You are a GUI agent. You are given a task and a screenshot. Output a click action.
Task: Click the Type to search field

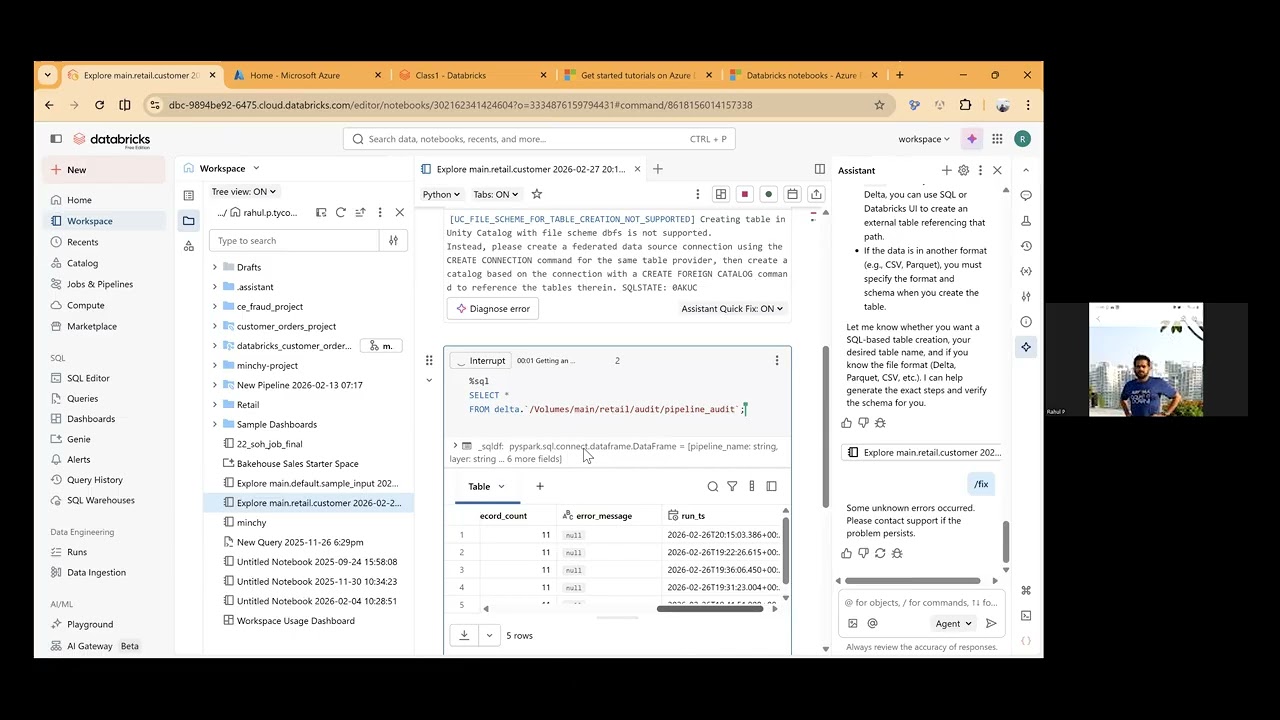(x=294, y=240)
